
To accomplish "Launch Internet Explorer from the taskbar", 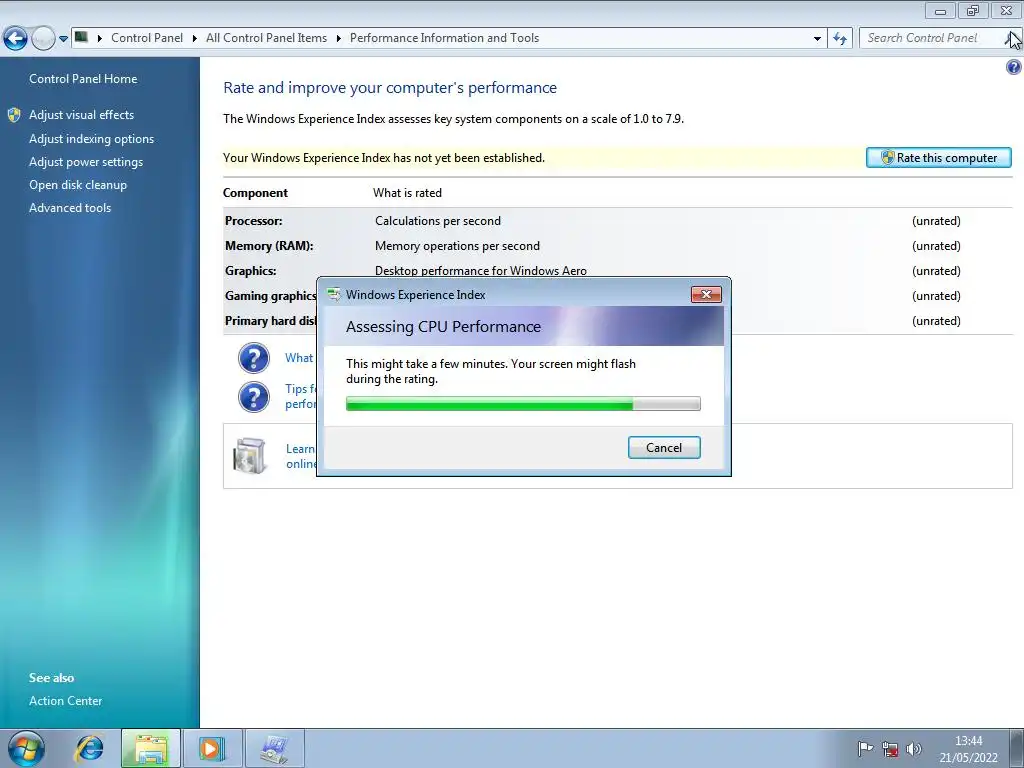I will [89, 748].
